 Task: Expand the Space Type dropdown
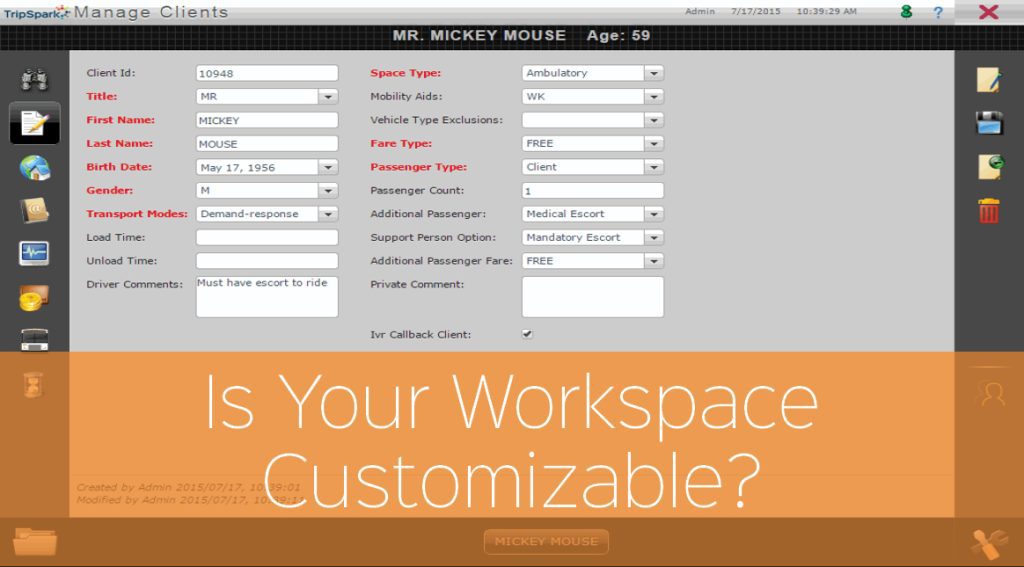point(654,73)
